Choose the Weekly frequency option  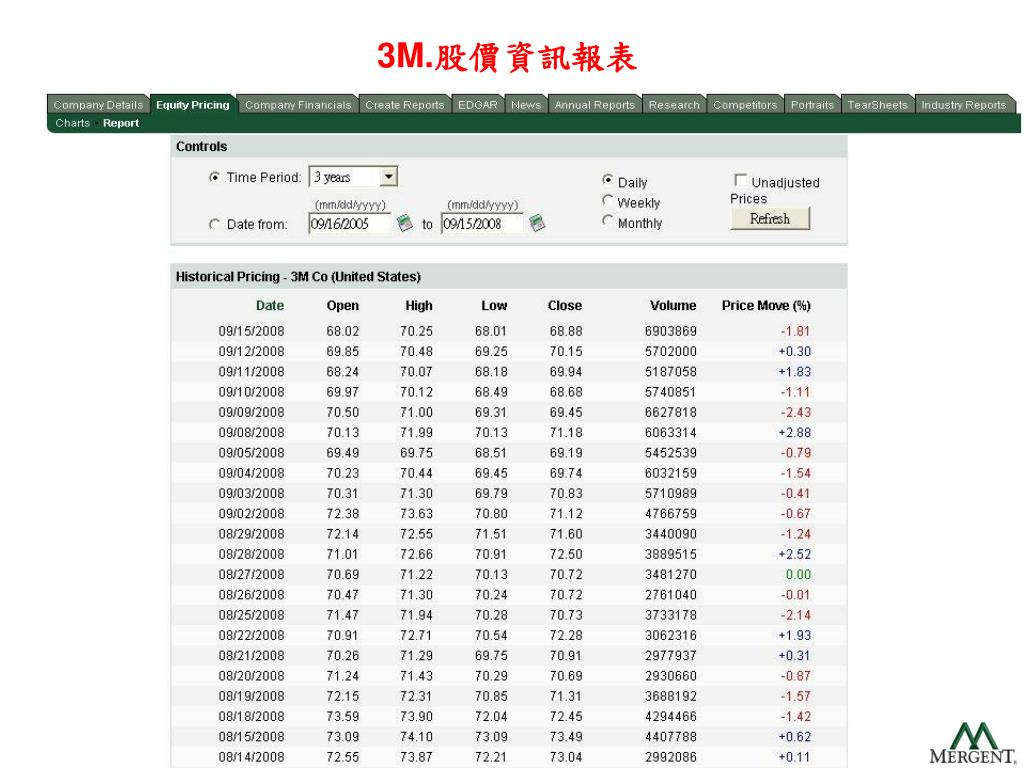(x=607, y=200)
